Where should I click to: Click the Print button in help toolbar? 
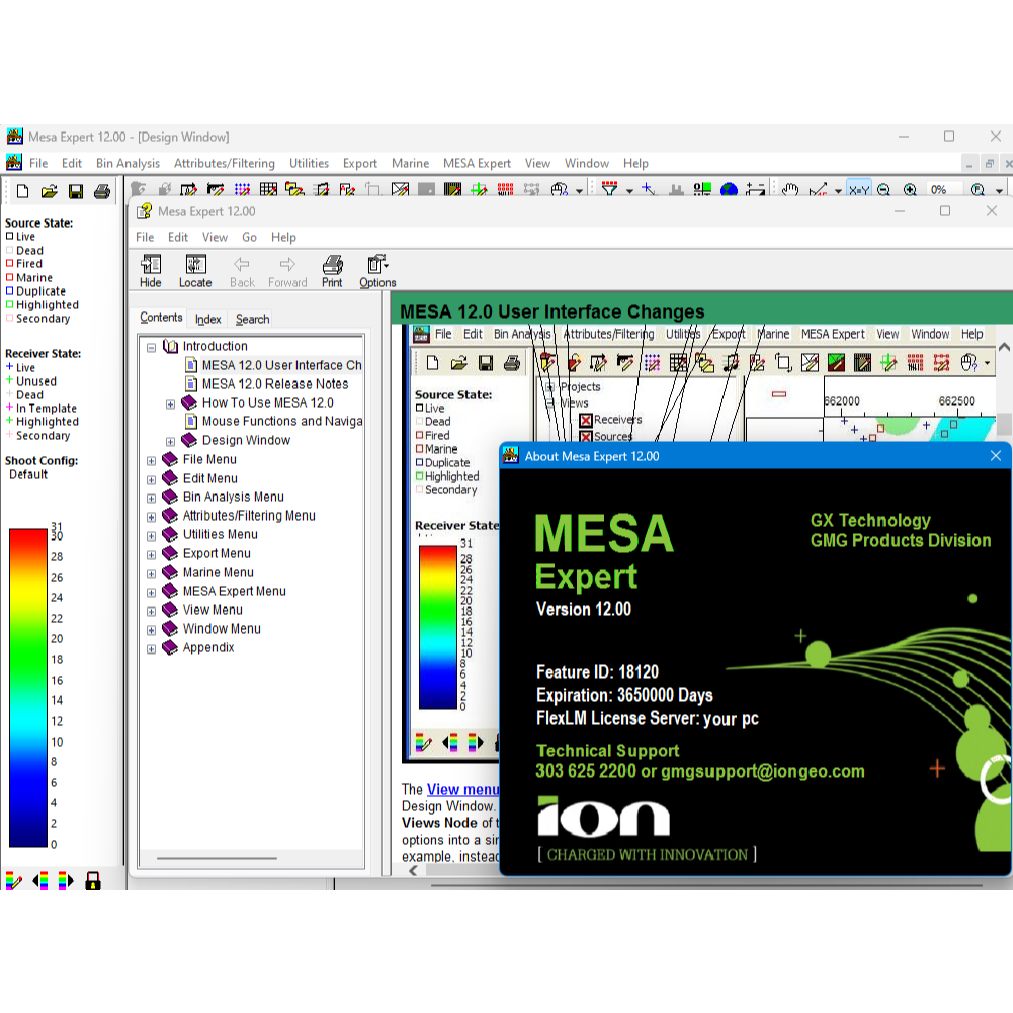pyautogui.click(x=332, y=271)
